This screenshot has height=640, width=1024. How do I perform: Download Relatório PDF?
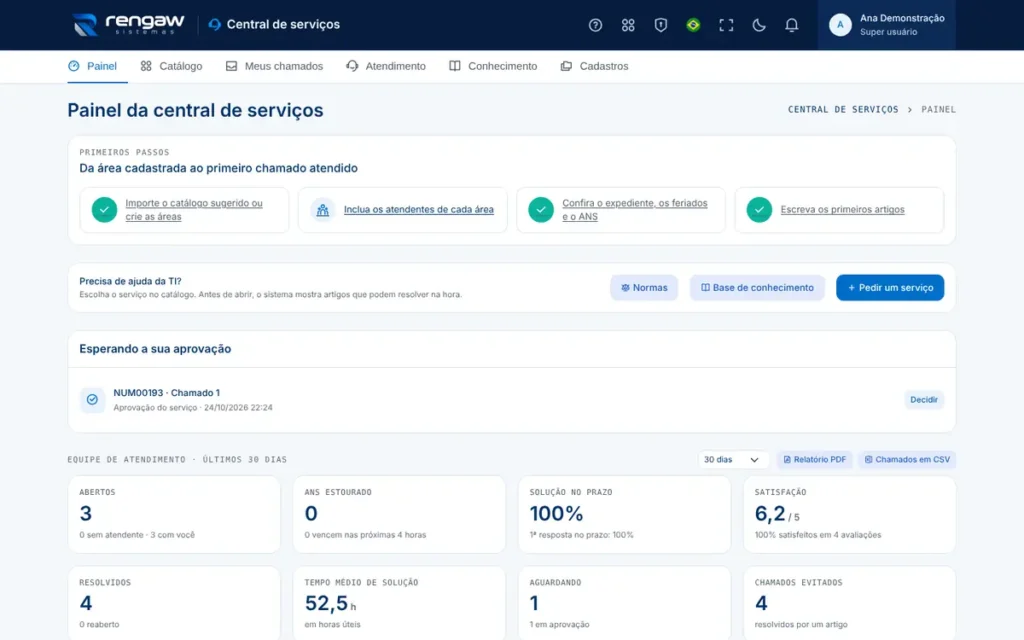click(814, 460)
